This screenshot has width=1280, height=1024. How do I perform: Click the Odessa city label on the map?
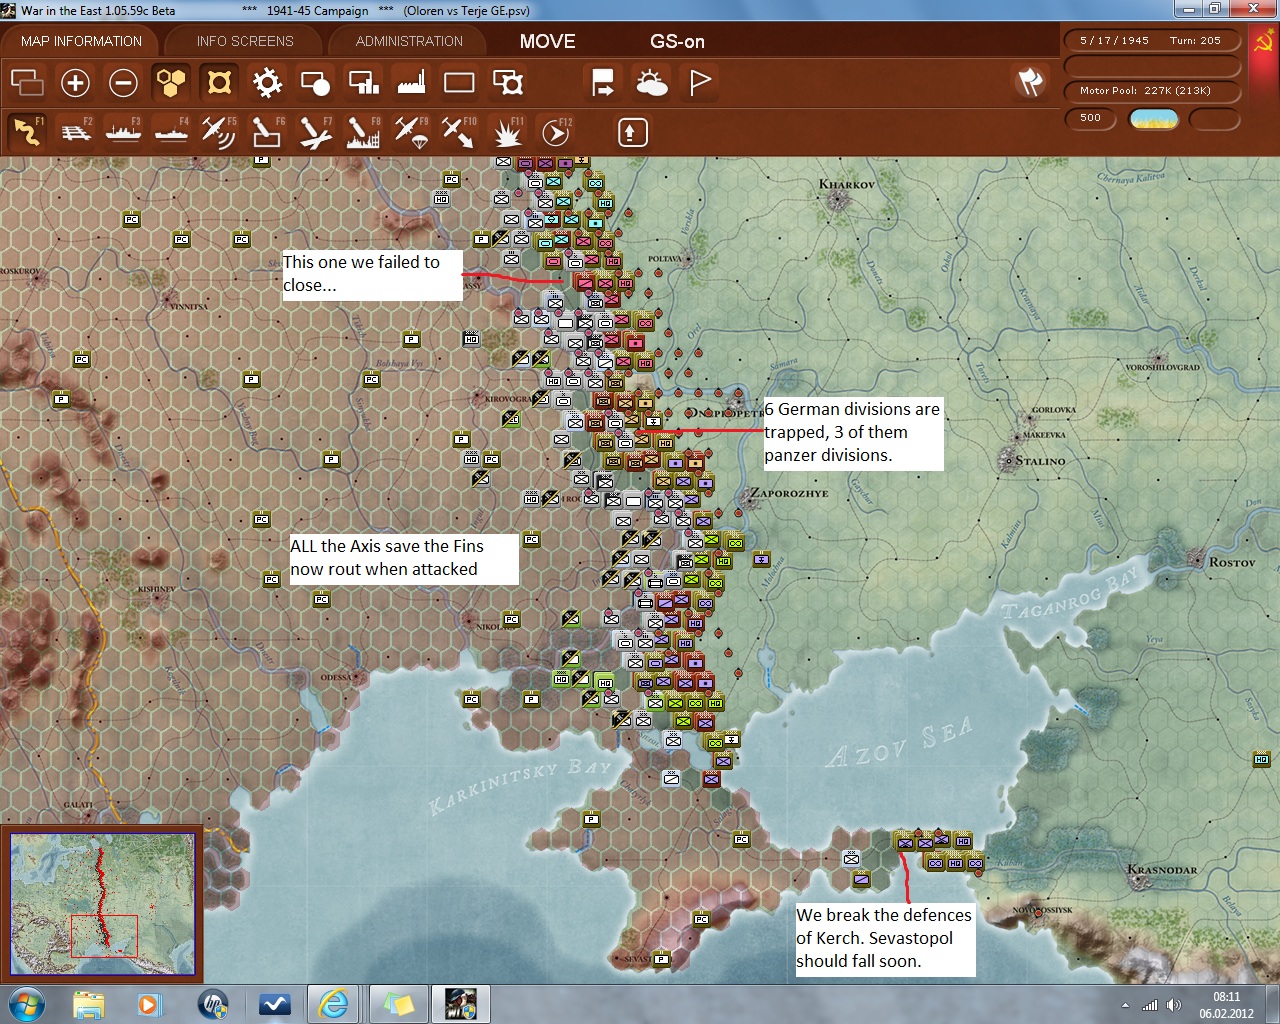pos(336,677)
